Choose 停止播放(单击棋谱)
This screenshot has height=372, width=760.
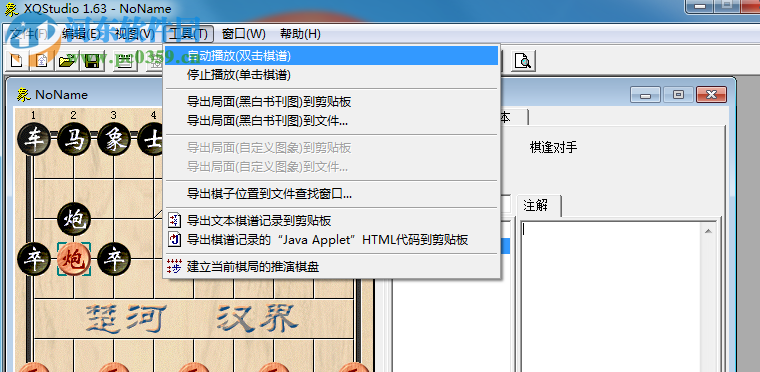tap(332, 75)
